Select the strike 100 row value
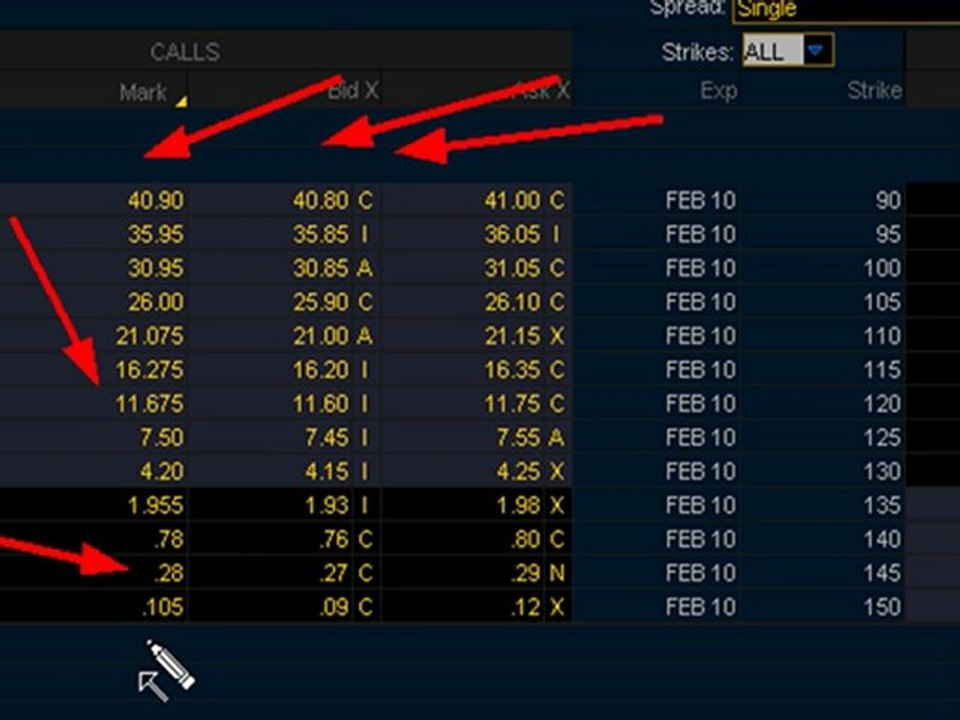 coord(882,268)
